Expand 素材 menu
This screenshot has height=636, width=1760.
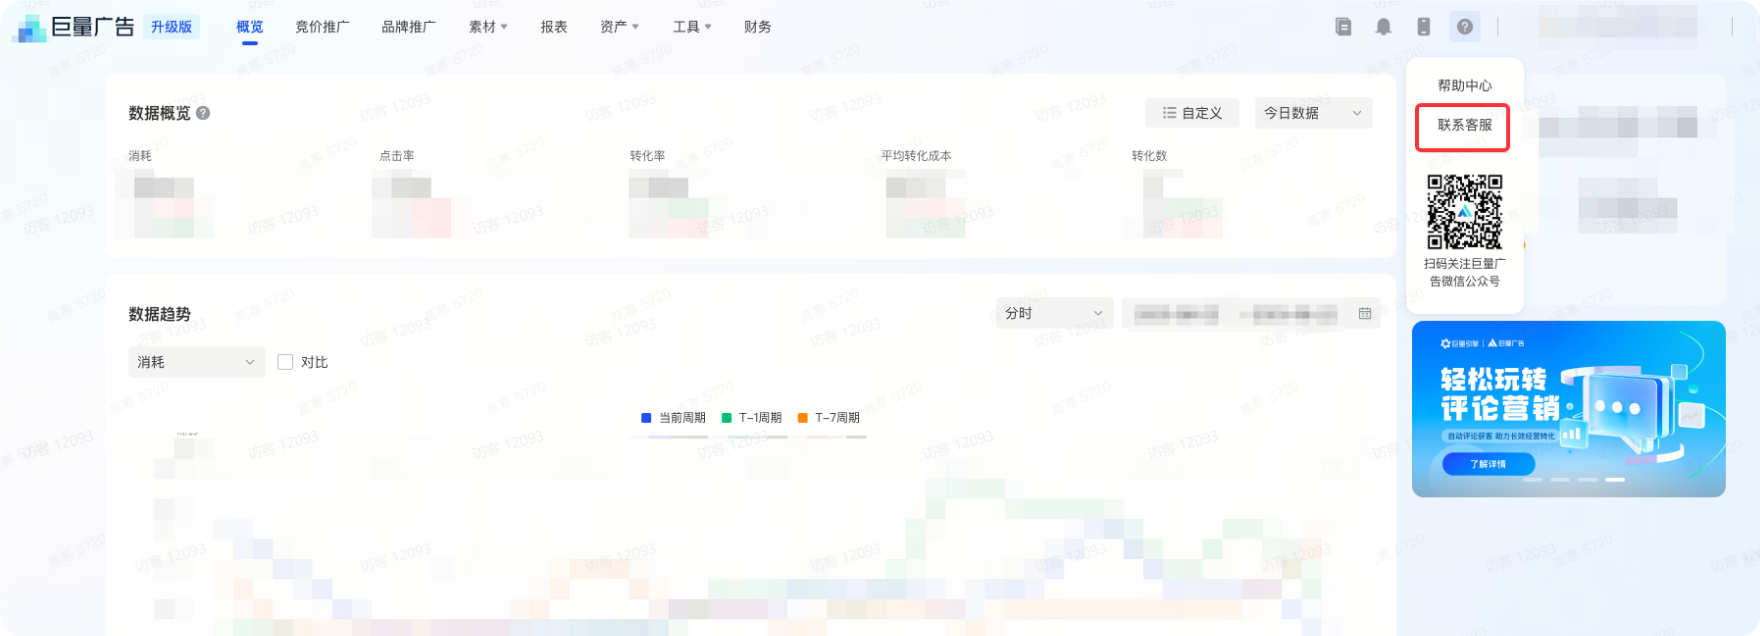(488, 27)
